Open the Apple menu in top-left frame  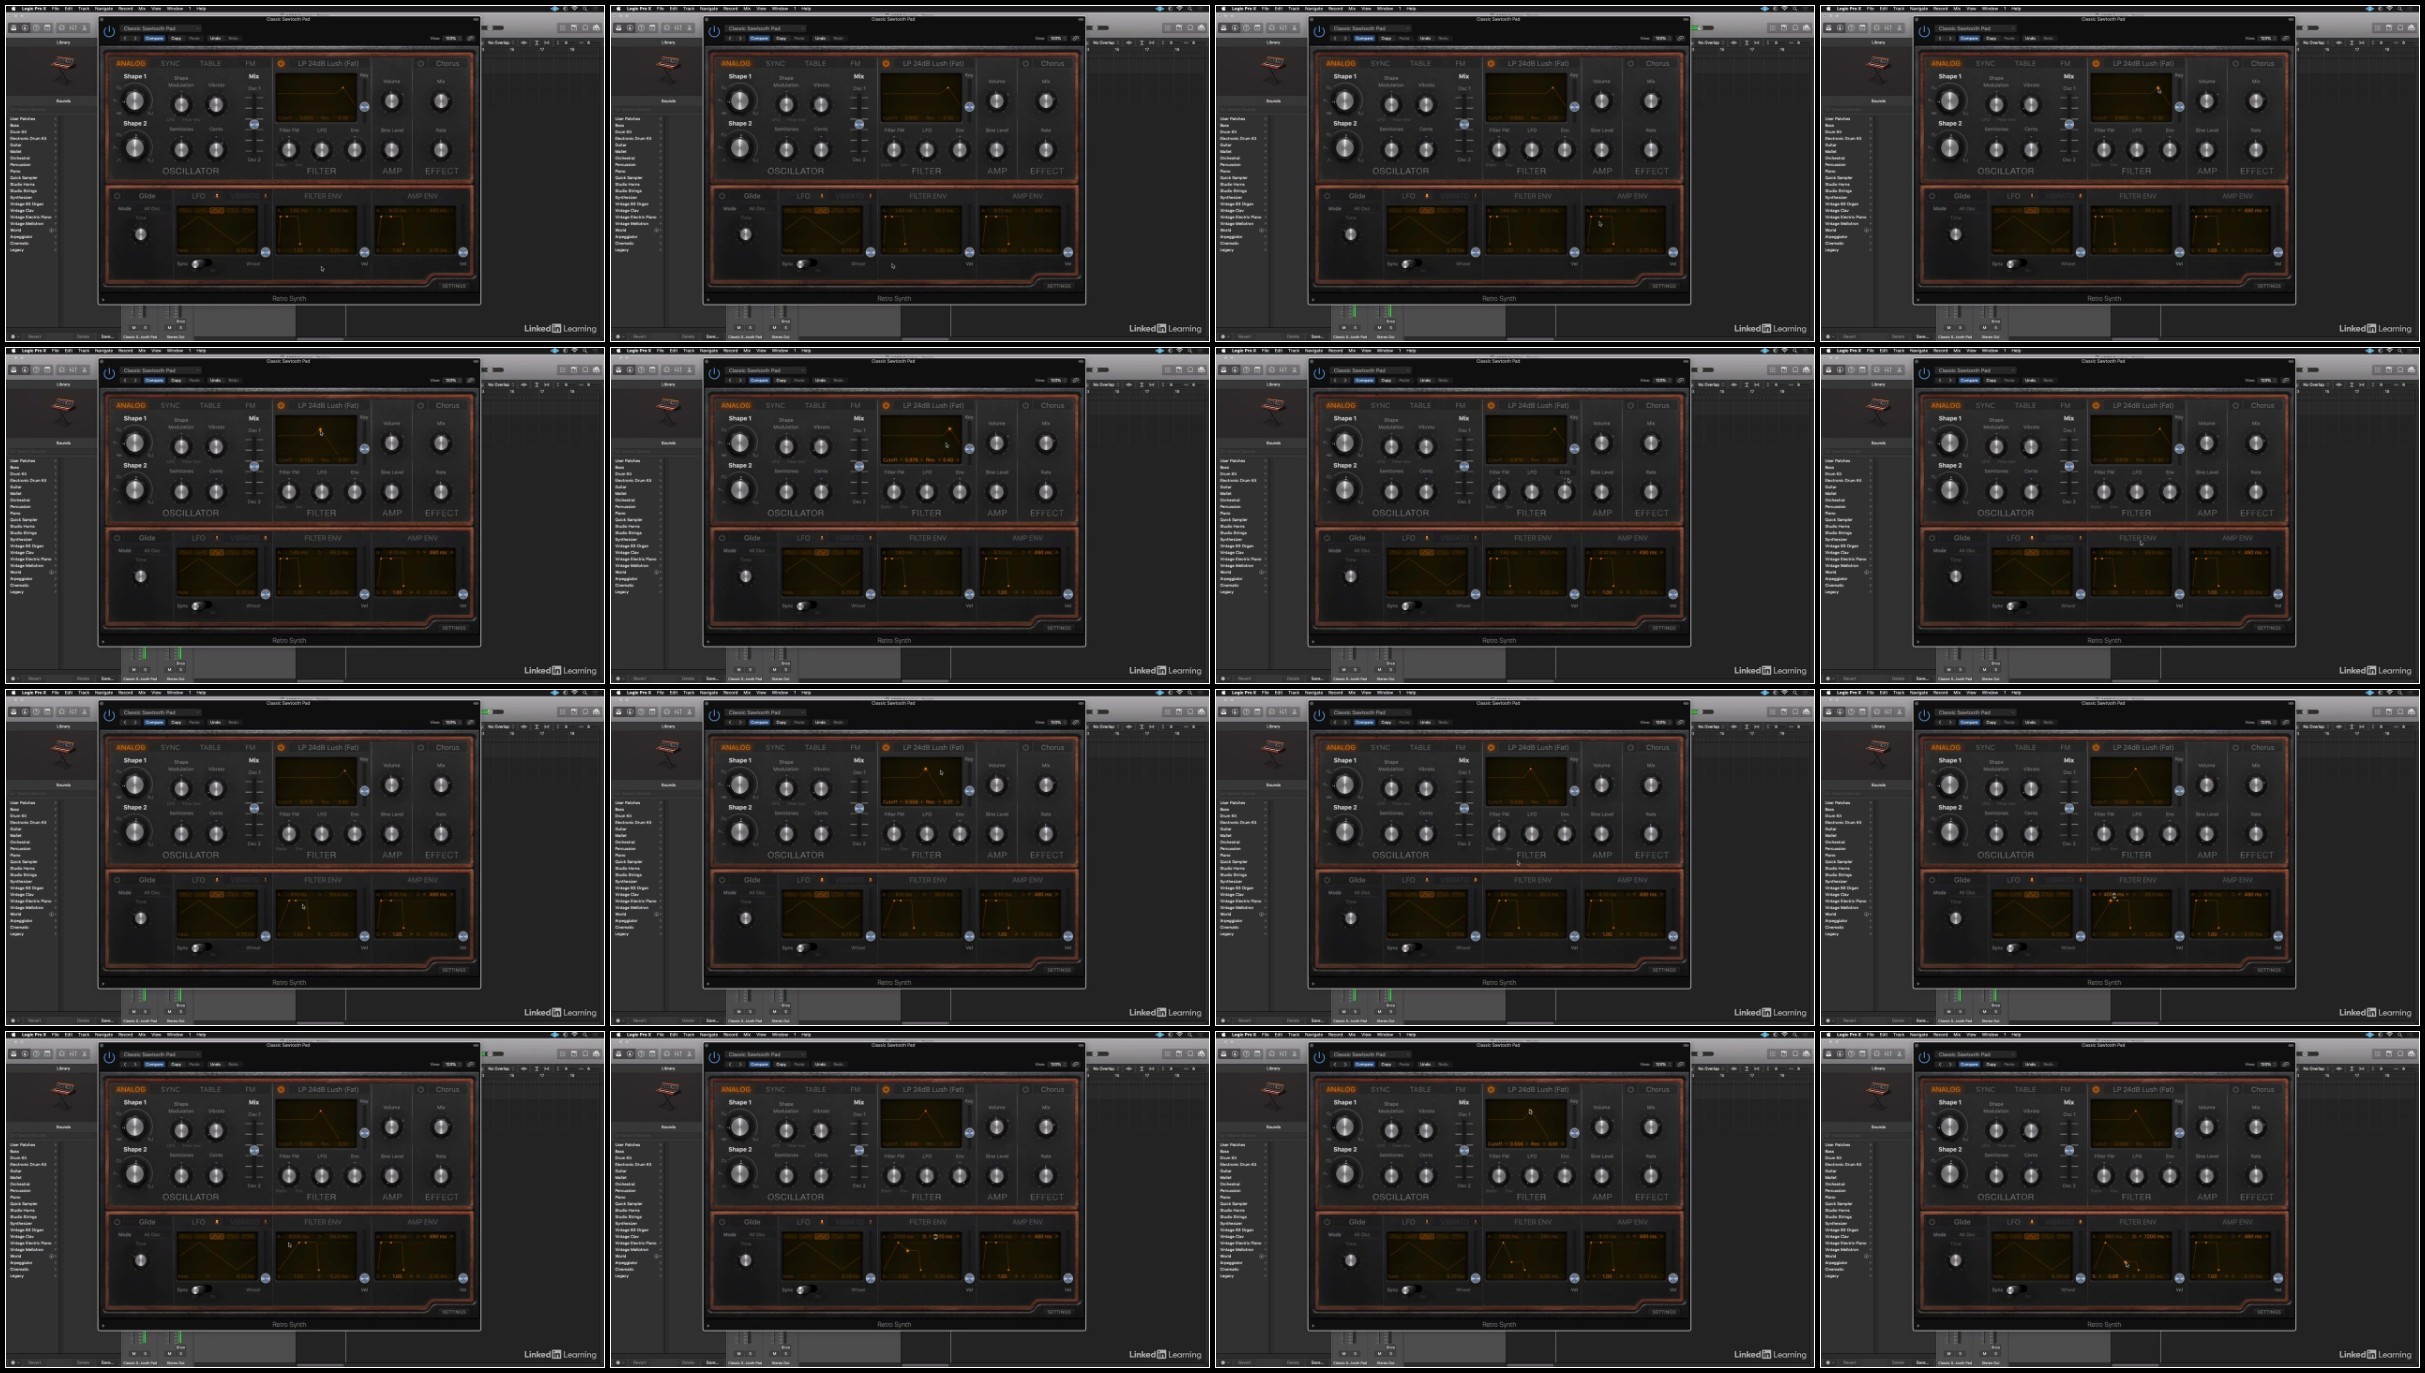[13, 8]
